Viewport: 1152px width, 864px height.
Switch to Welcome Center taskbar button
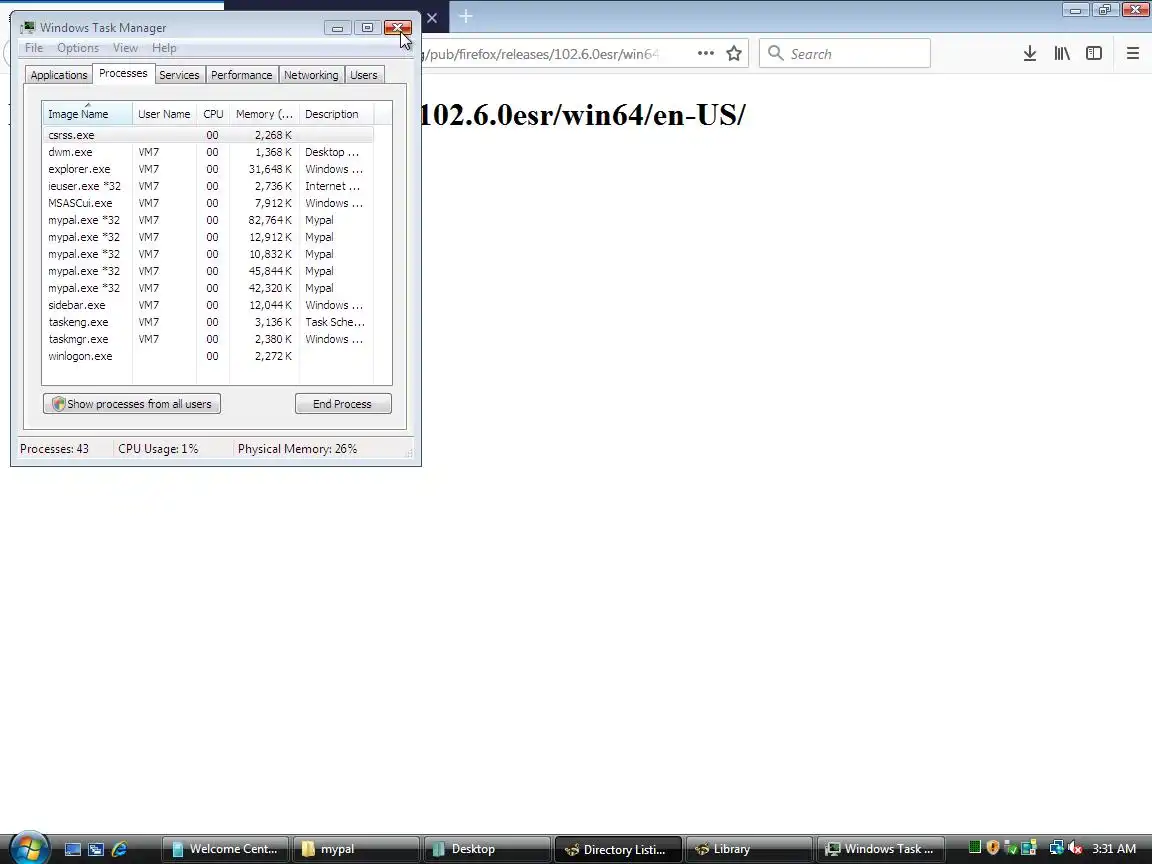point(225,849)
